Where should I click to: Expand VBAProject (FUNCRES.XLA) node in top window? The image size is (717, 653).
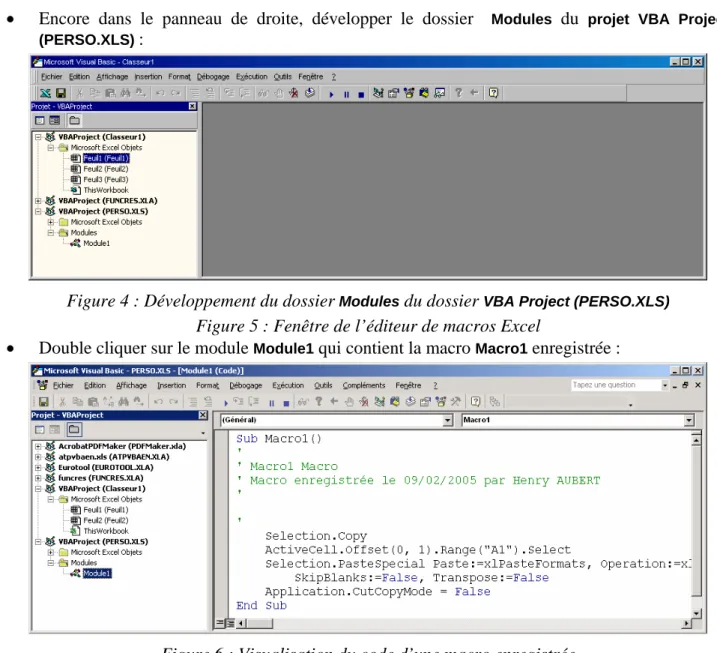point(38,201)
